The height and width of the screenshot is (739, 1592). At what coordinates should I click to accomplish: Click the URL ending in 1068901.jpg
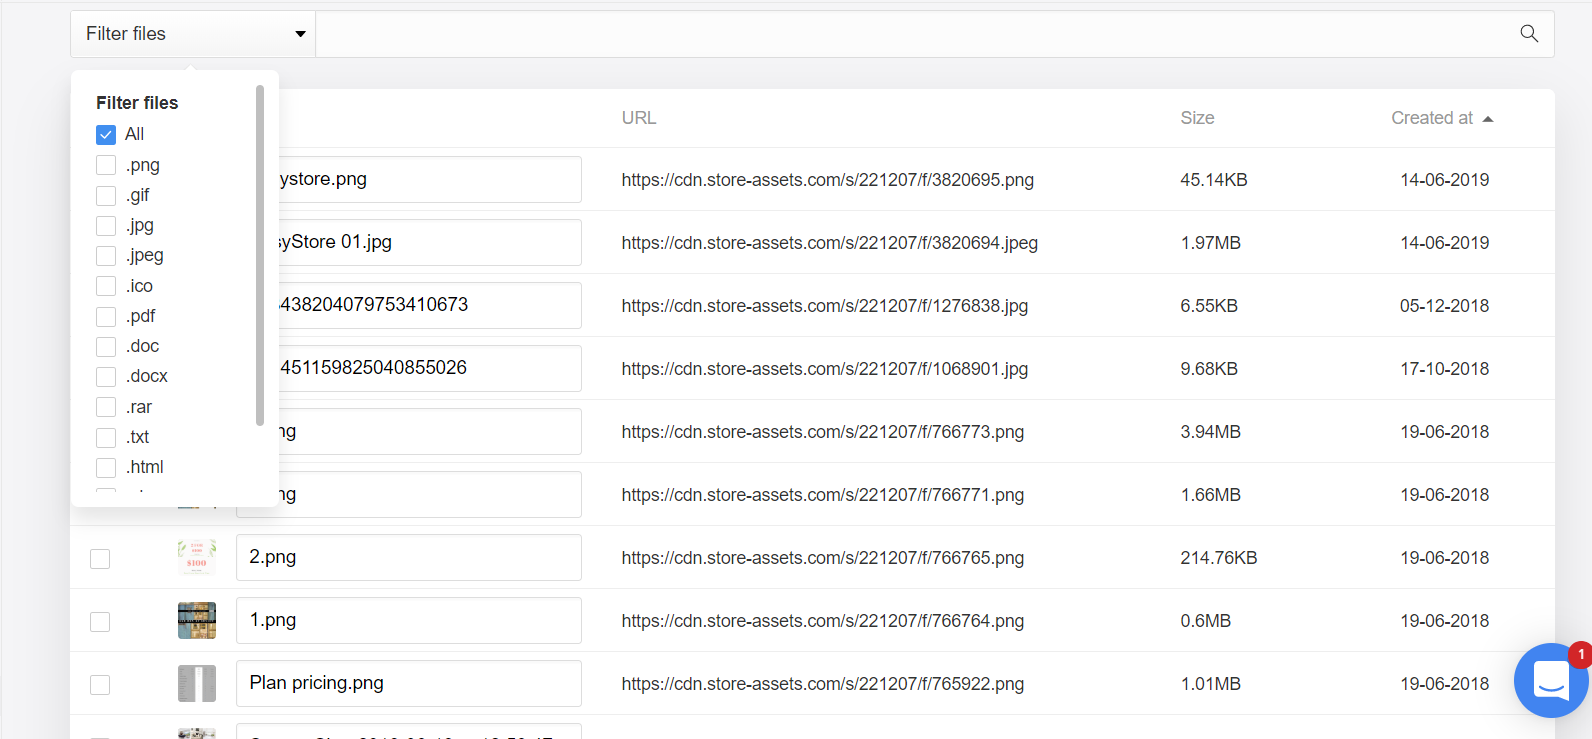825,369
